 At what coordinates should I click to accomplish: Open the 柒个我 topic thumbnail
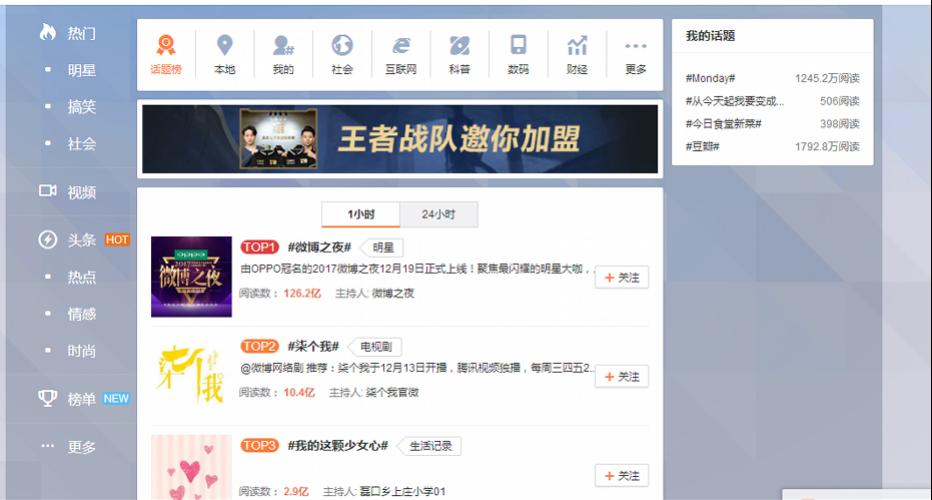coord(191,376)
